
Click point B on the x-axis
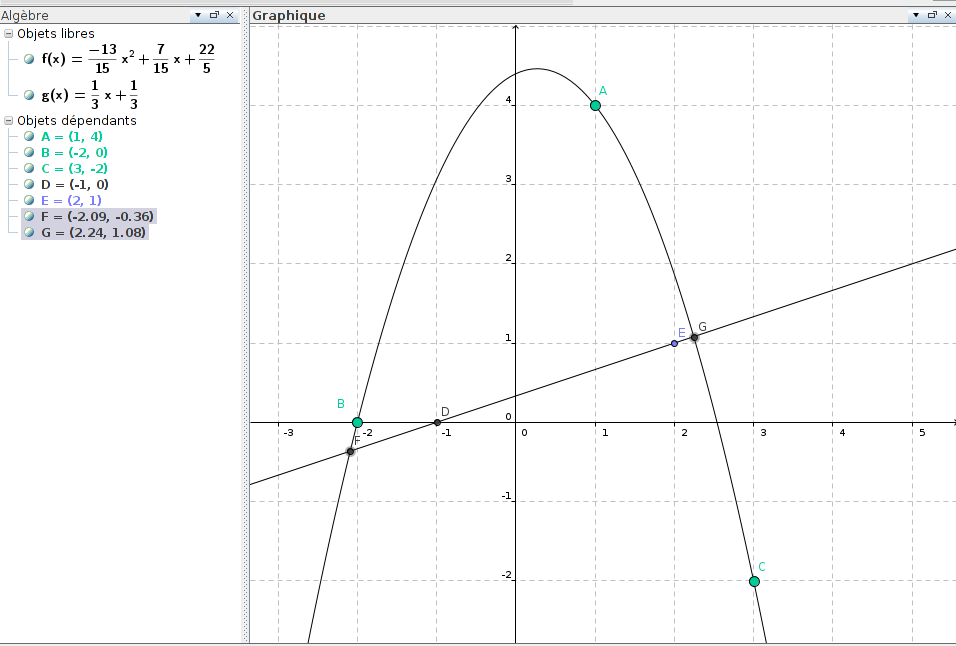tap(357, 422)
